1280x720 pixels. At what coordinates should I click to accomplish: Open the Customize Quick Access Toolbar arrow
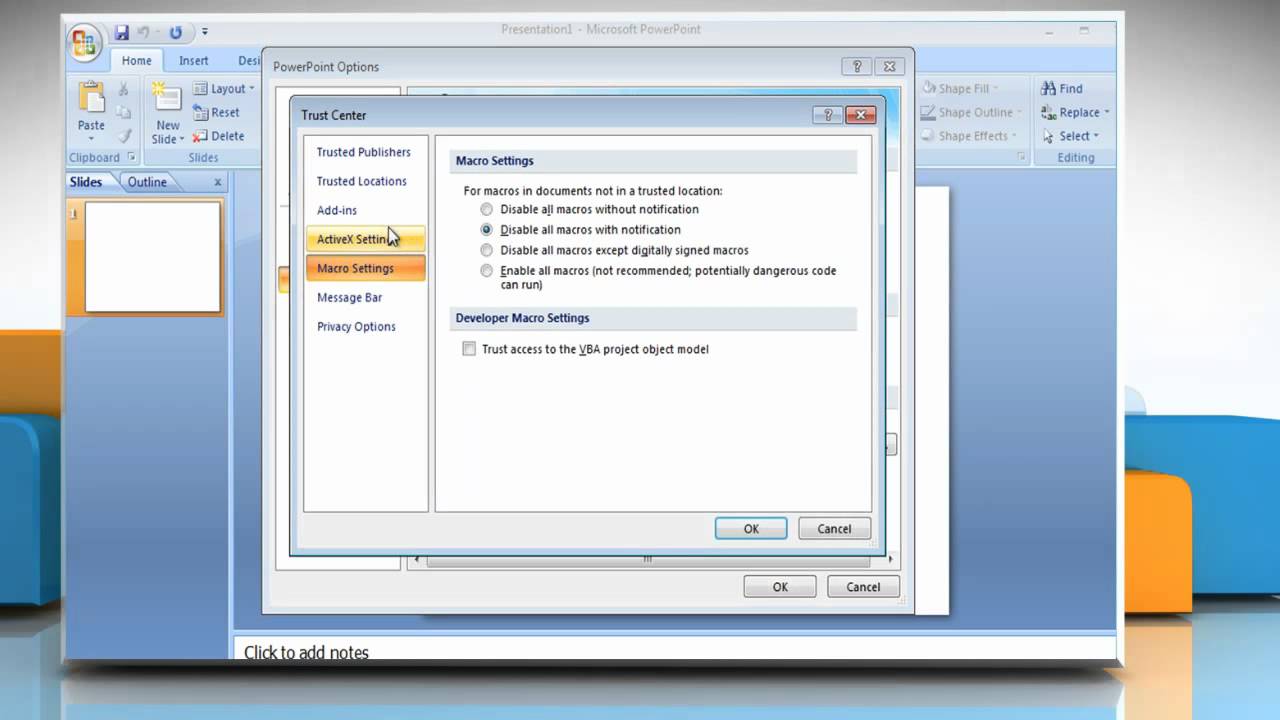205,32
